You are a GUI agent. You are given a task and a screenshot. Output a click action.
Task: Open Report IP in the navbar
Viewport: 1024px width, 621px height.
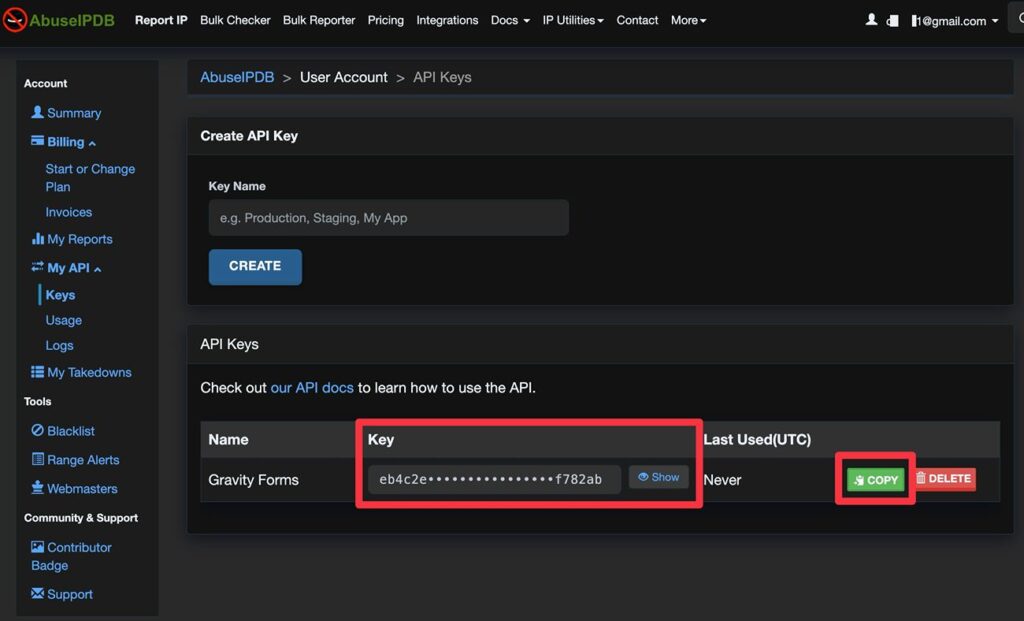[x=161, y=20]
